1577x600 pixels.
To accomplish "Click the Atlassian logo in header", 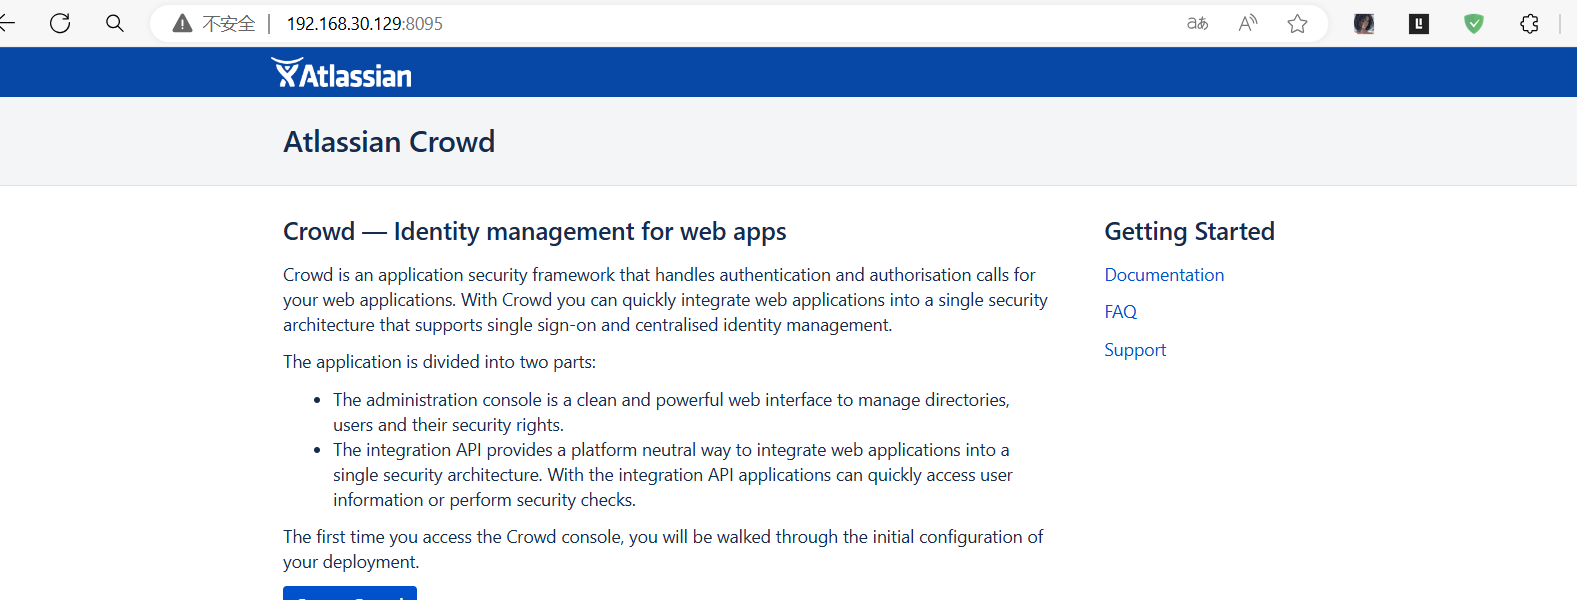I will [x=341, y=73].
